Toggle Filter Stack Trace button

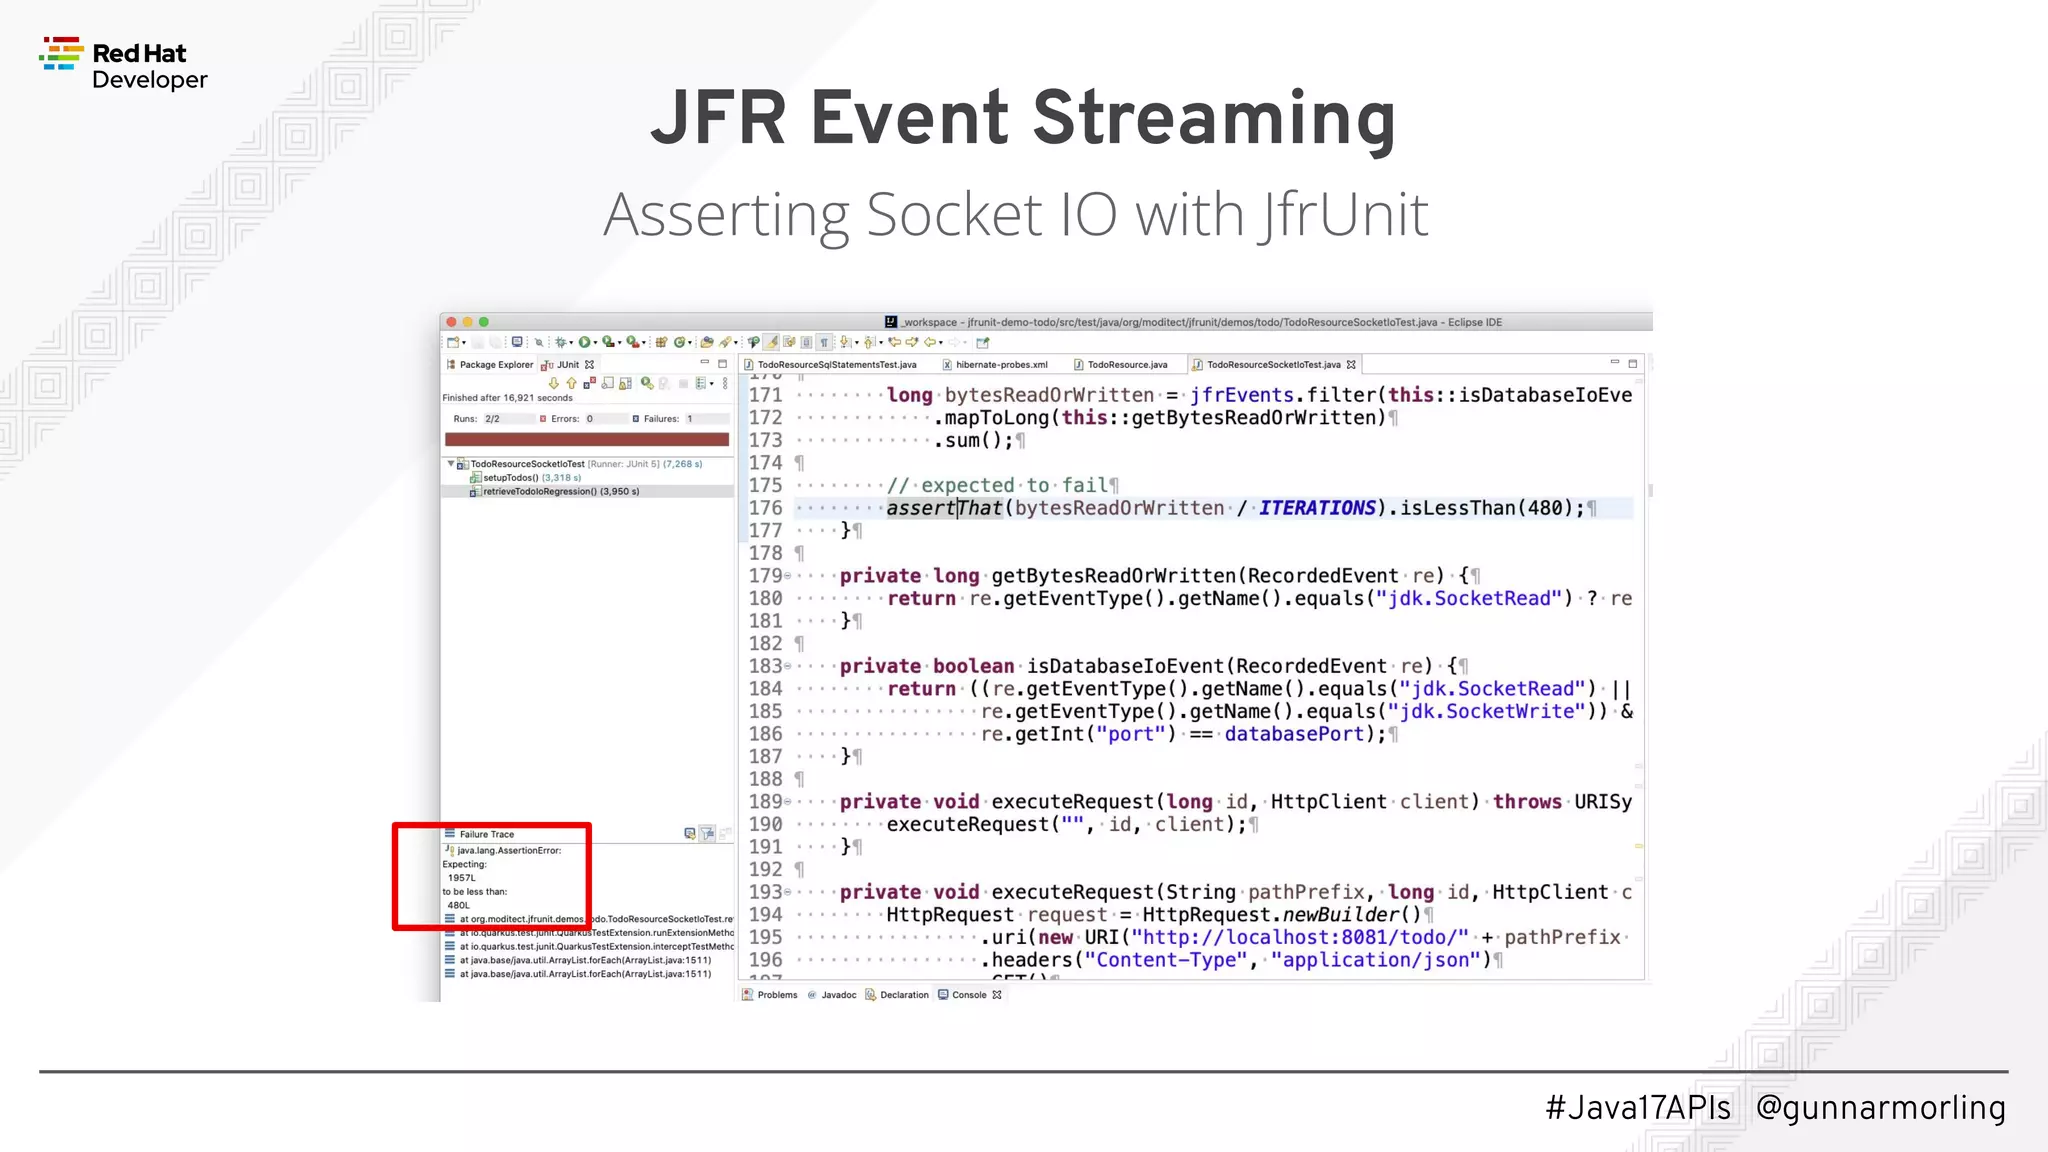tap(708, 833)
